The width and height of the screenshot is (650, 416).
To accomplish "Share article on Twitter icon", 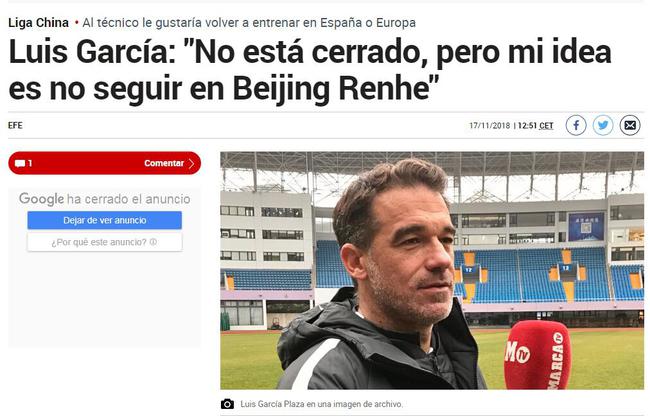I will (x=603, y=125).
